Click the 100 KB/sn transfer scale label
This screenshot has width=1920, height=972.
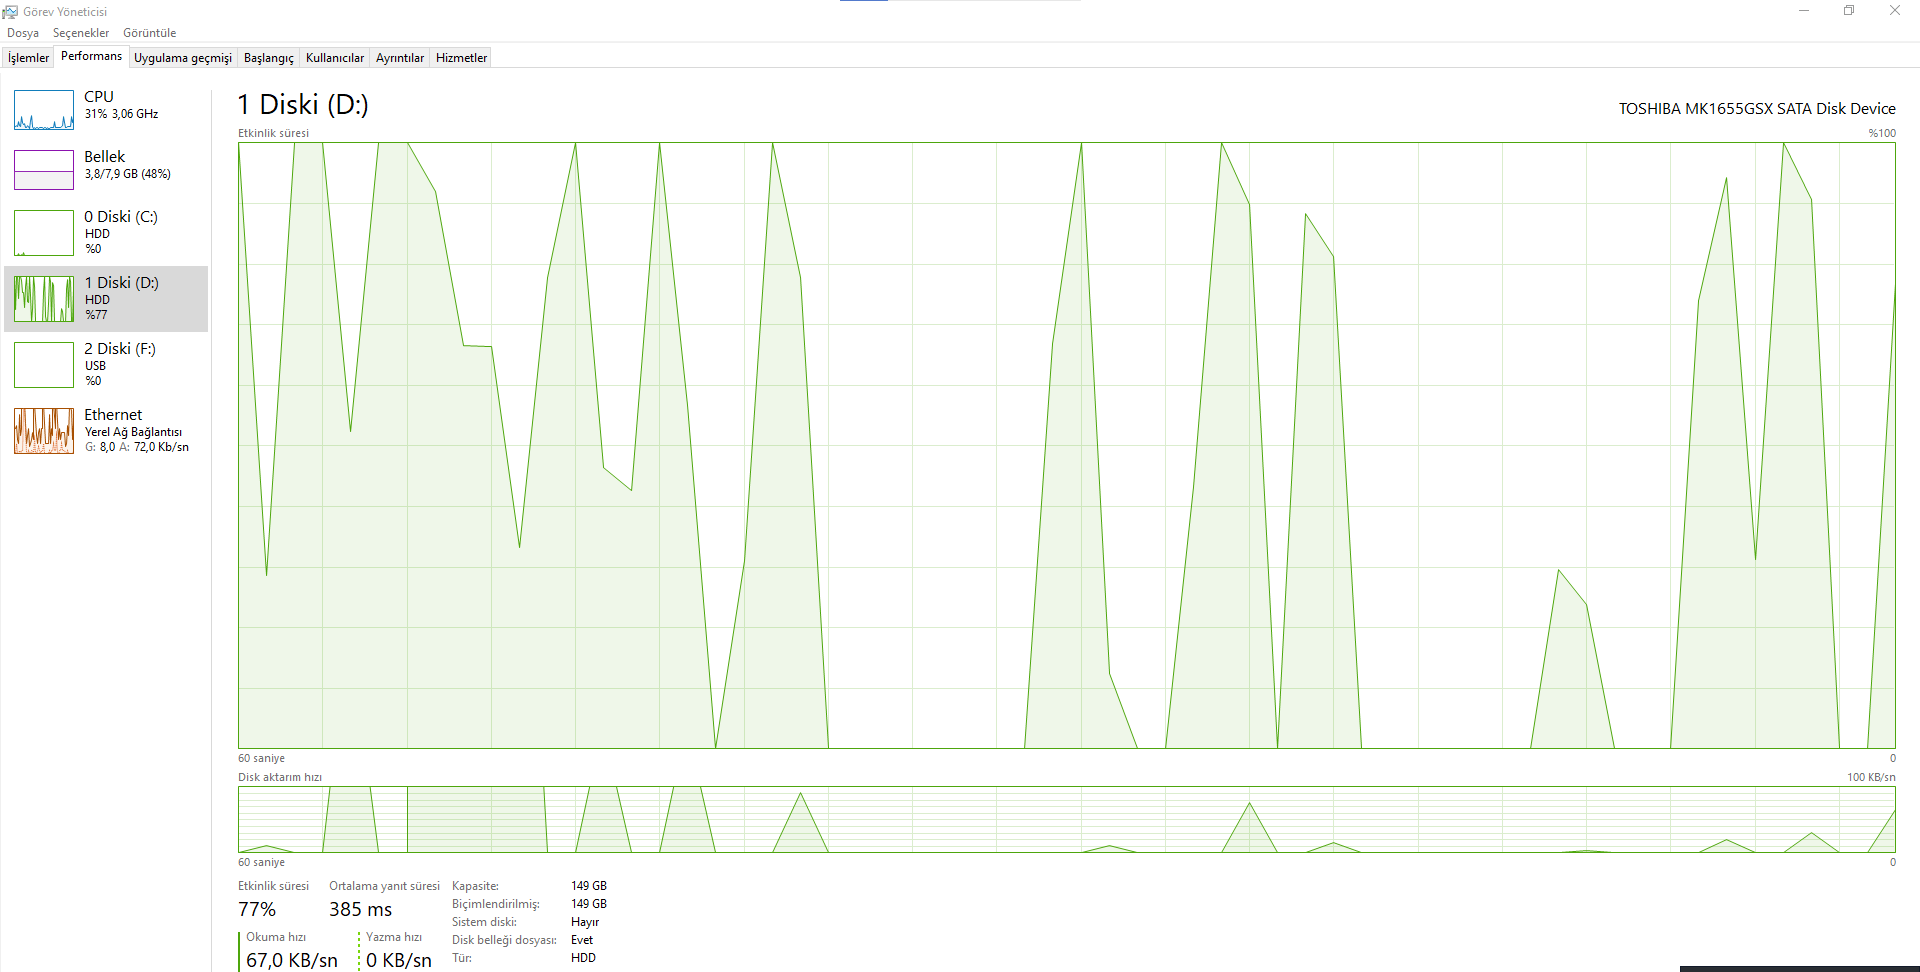coord(1871,777)
